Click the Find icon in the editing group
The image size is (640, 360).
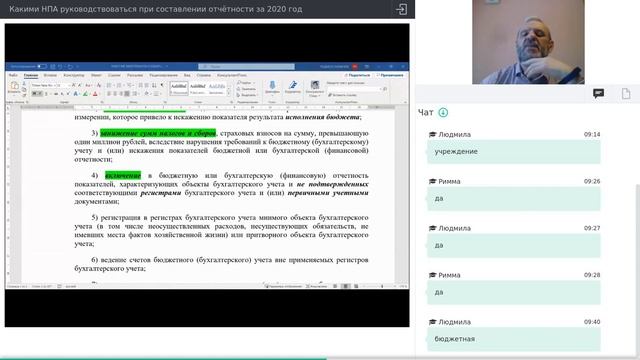245,83
